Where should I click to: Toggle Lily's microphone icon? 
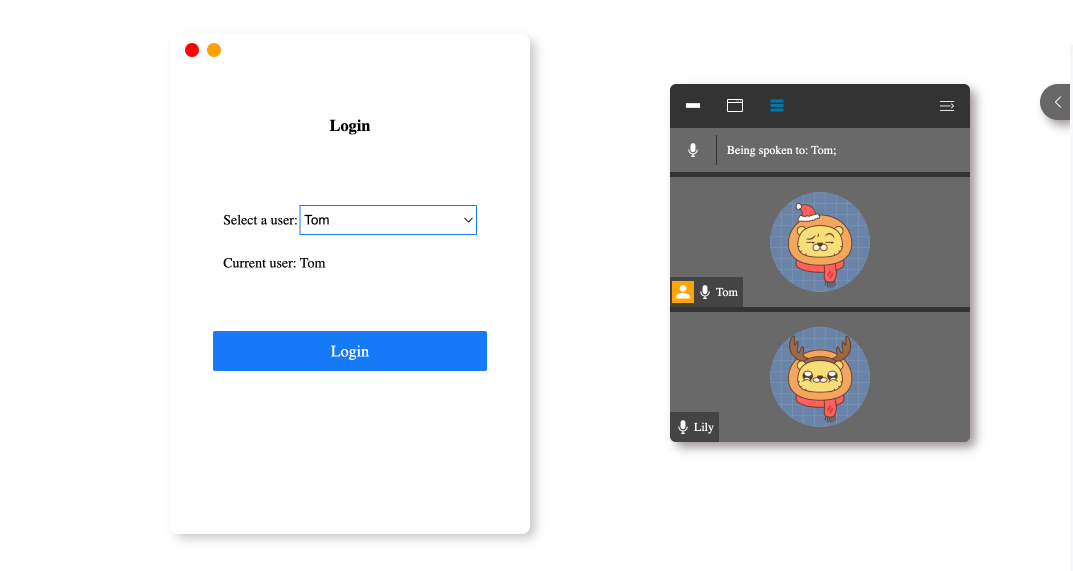click(683, 427)
